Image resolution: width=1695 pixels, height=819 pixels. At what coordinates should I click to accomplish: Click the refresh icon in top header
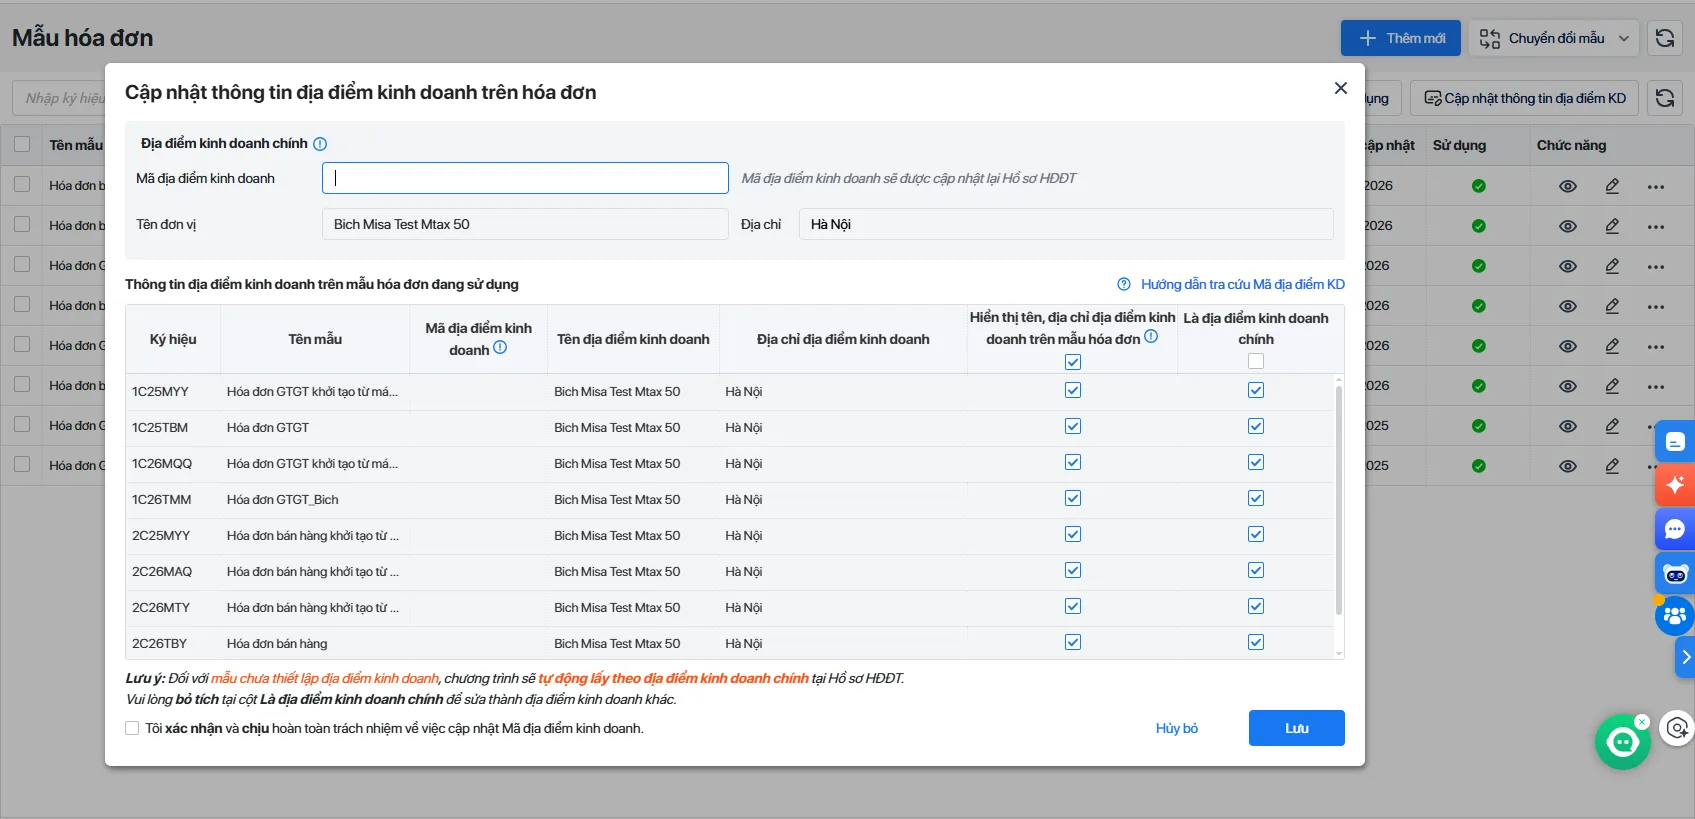(x=1665, y=38)
